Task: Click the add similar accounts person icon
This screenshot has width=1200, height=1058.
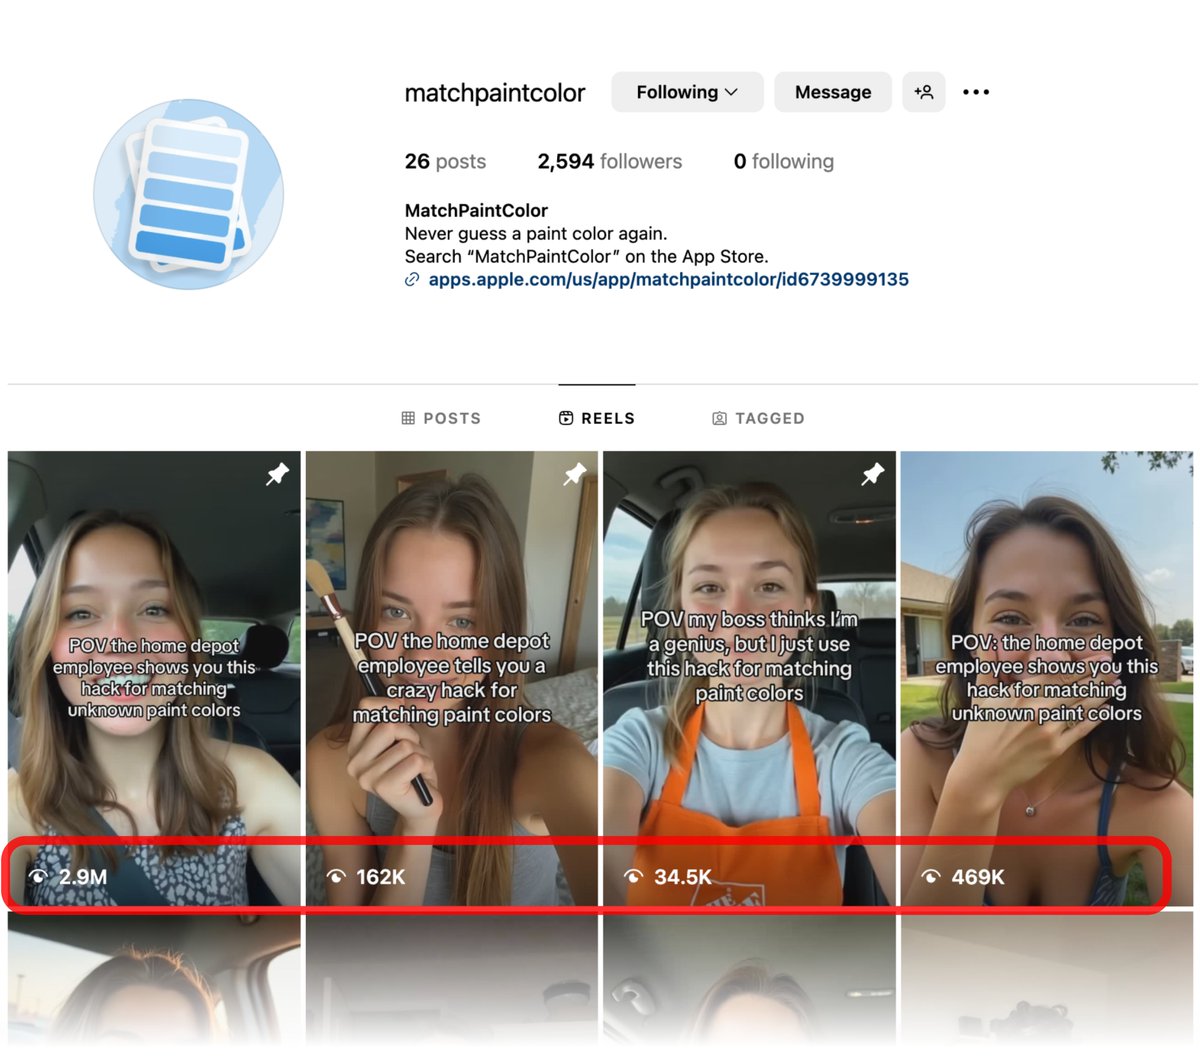Action: click(x=924, y=92)
